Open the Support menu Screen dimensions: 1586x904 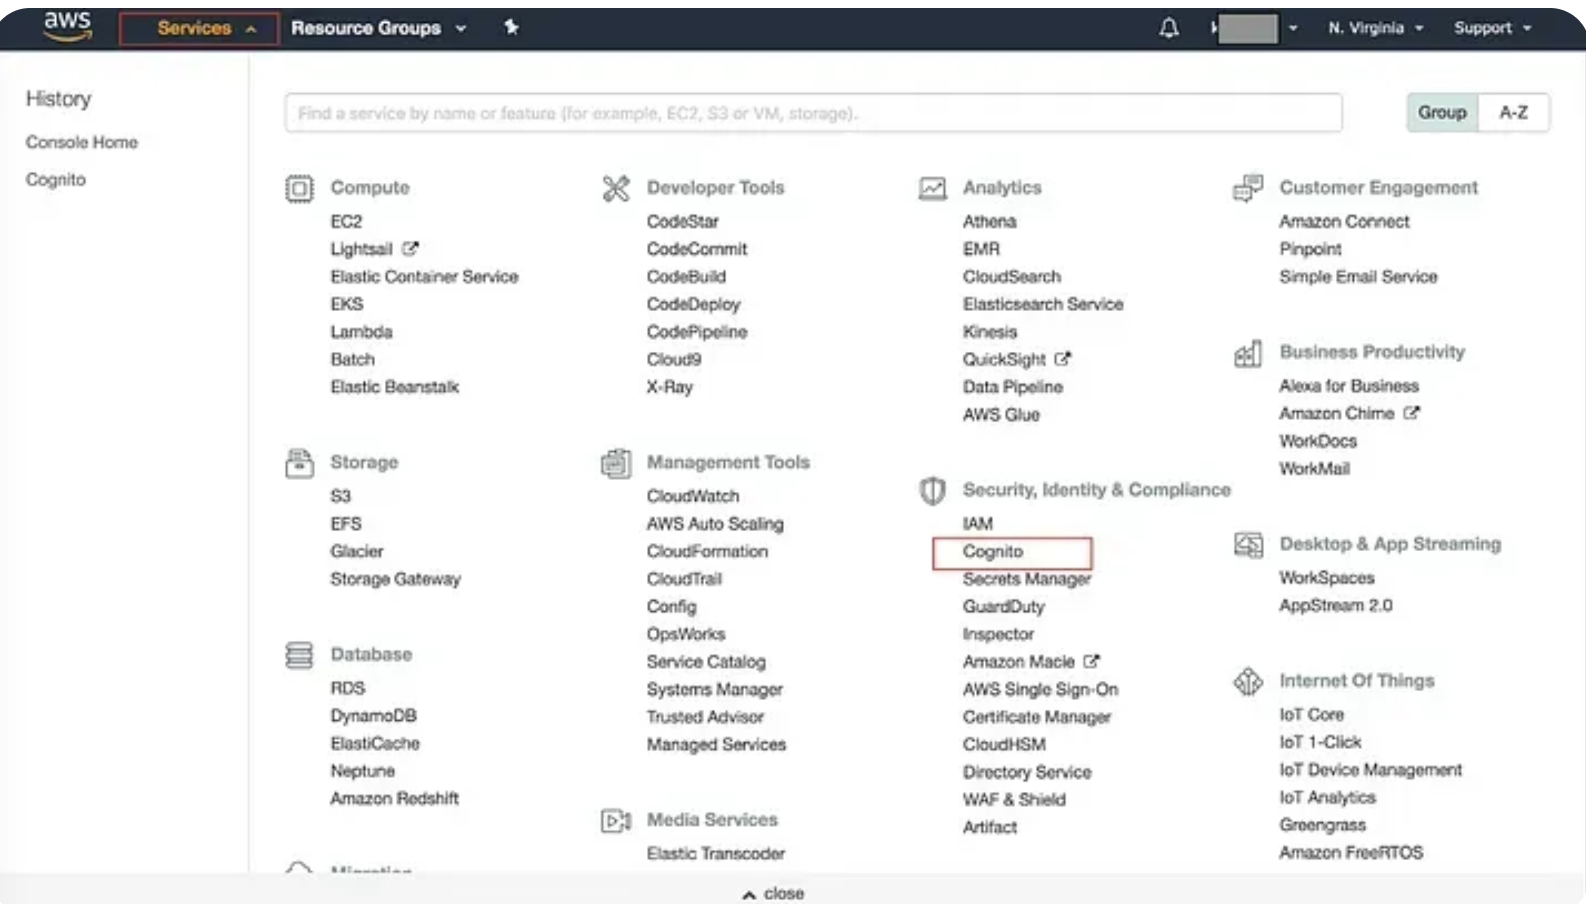pyautogui.click(x=1492, y=28)
